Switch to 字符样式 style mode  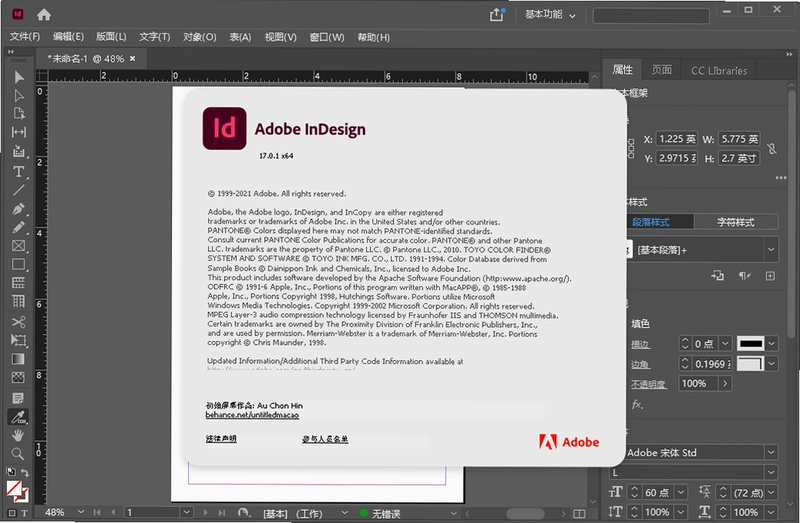(x=736, y=222)
